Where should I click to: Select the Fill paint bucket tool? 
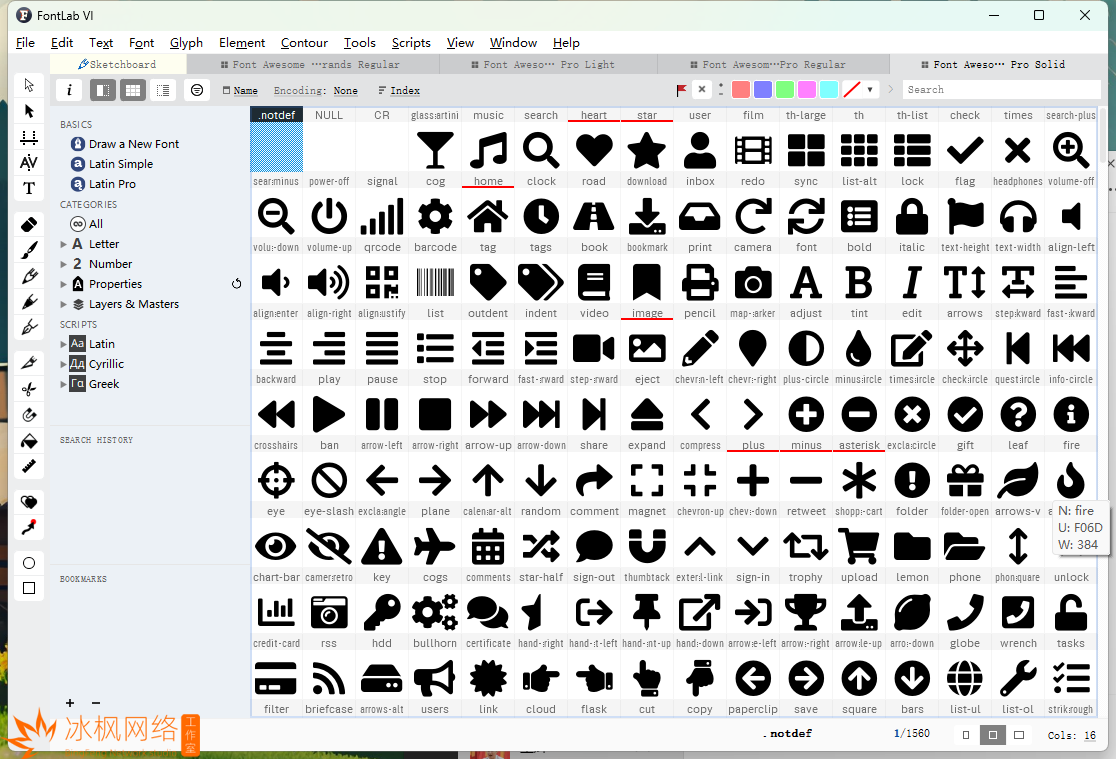pos(29,441)
